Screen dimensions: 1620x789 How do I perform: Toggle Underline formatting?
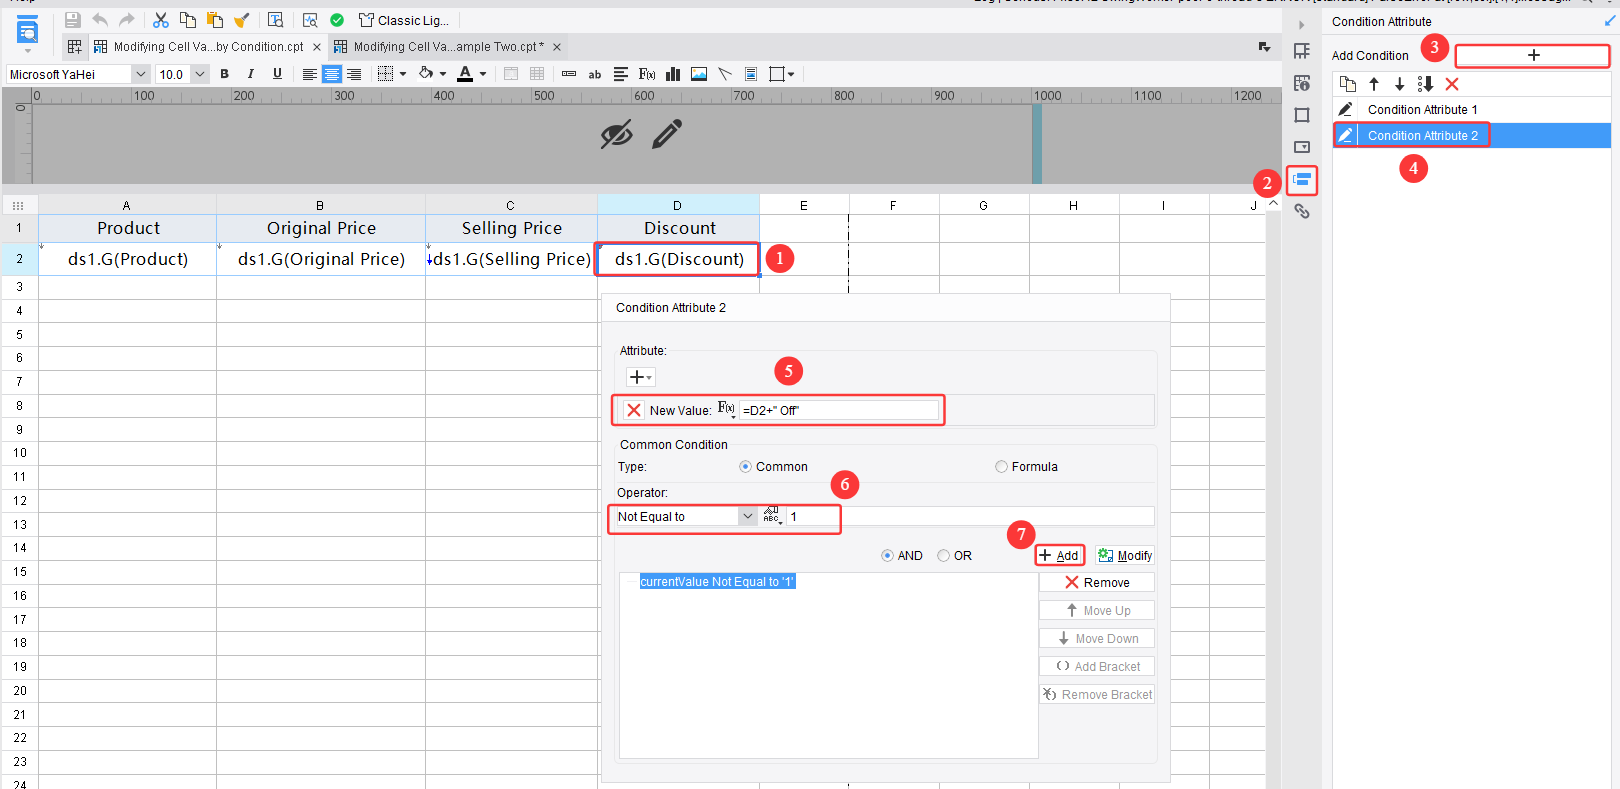[x=277, y=74]
